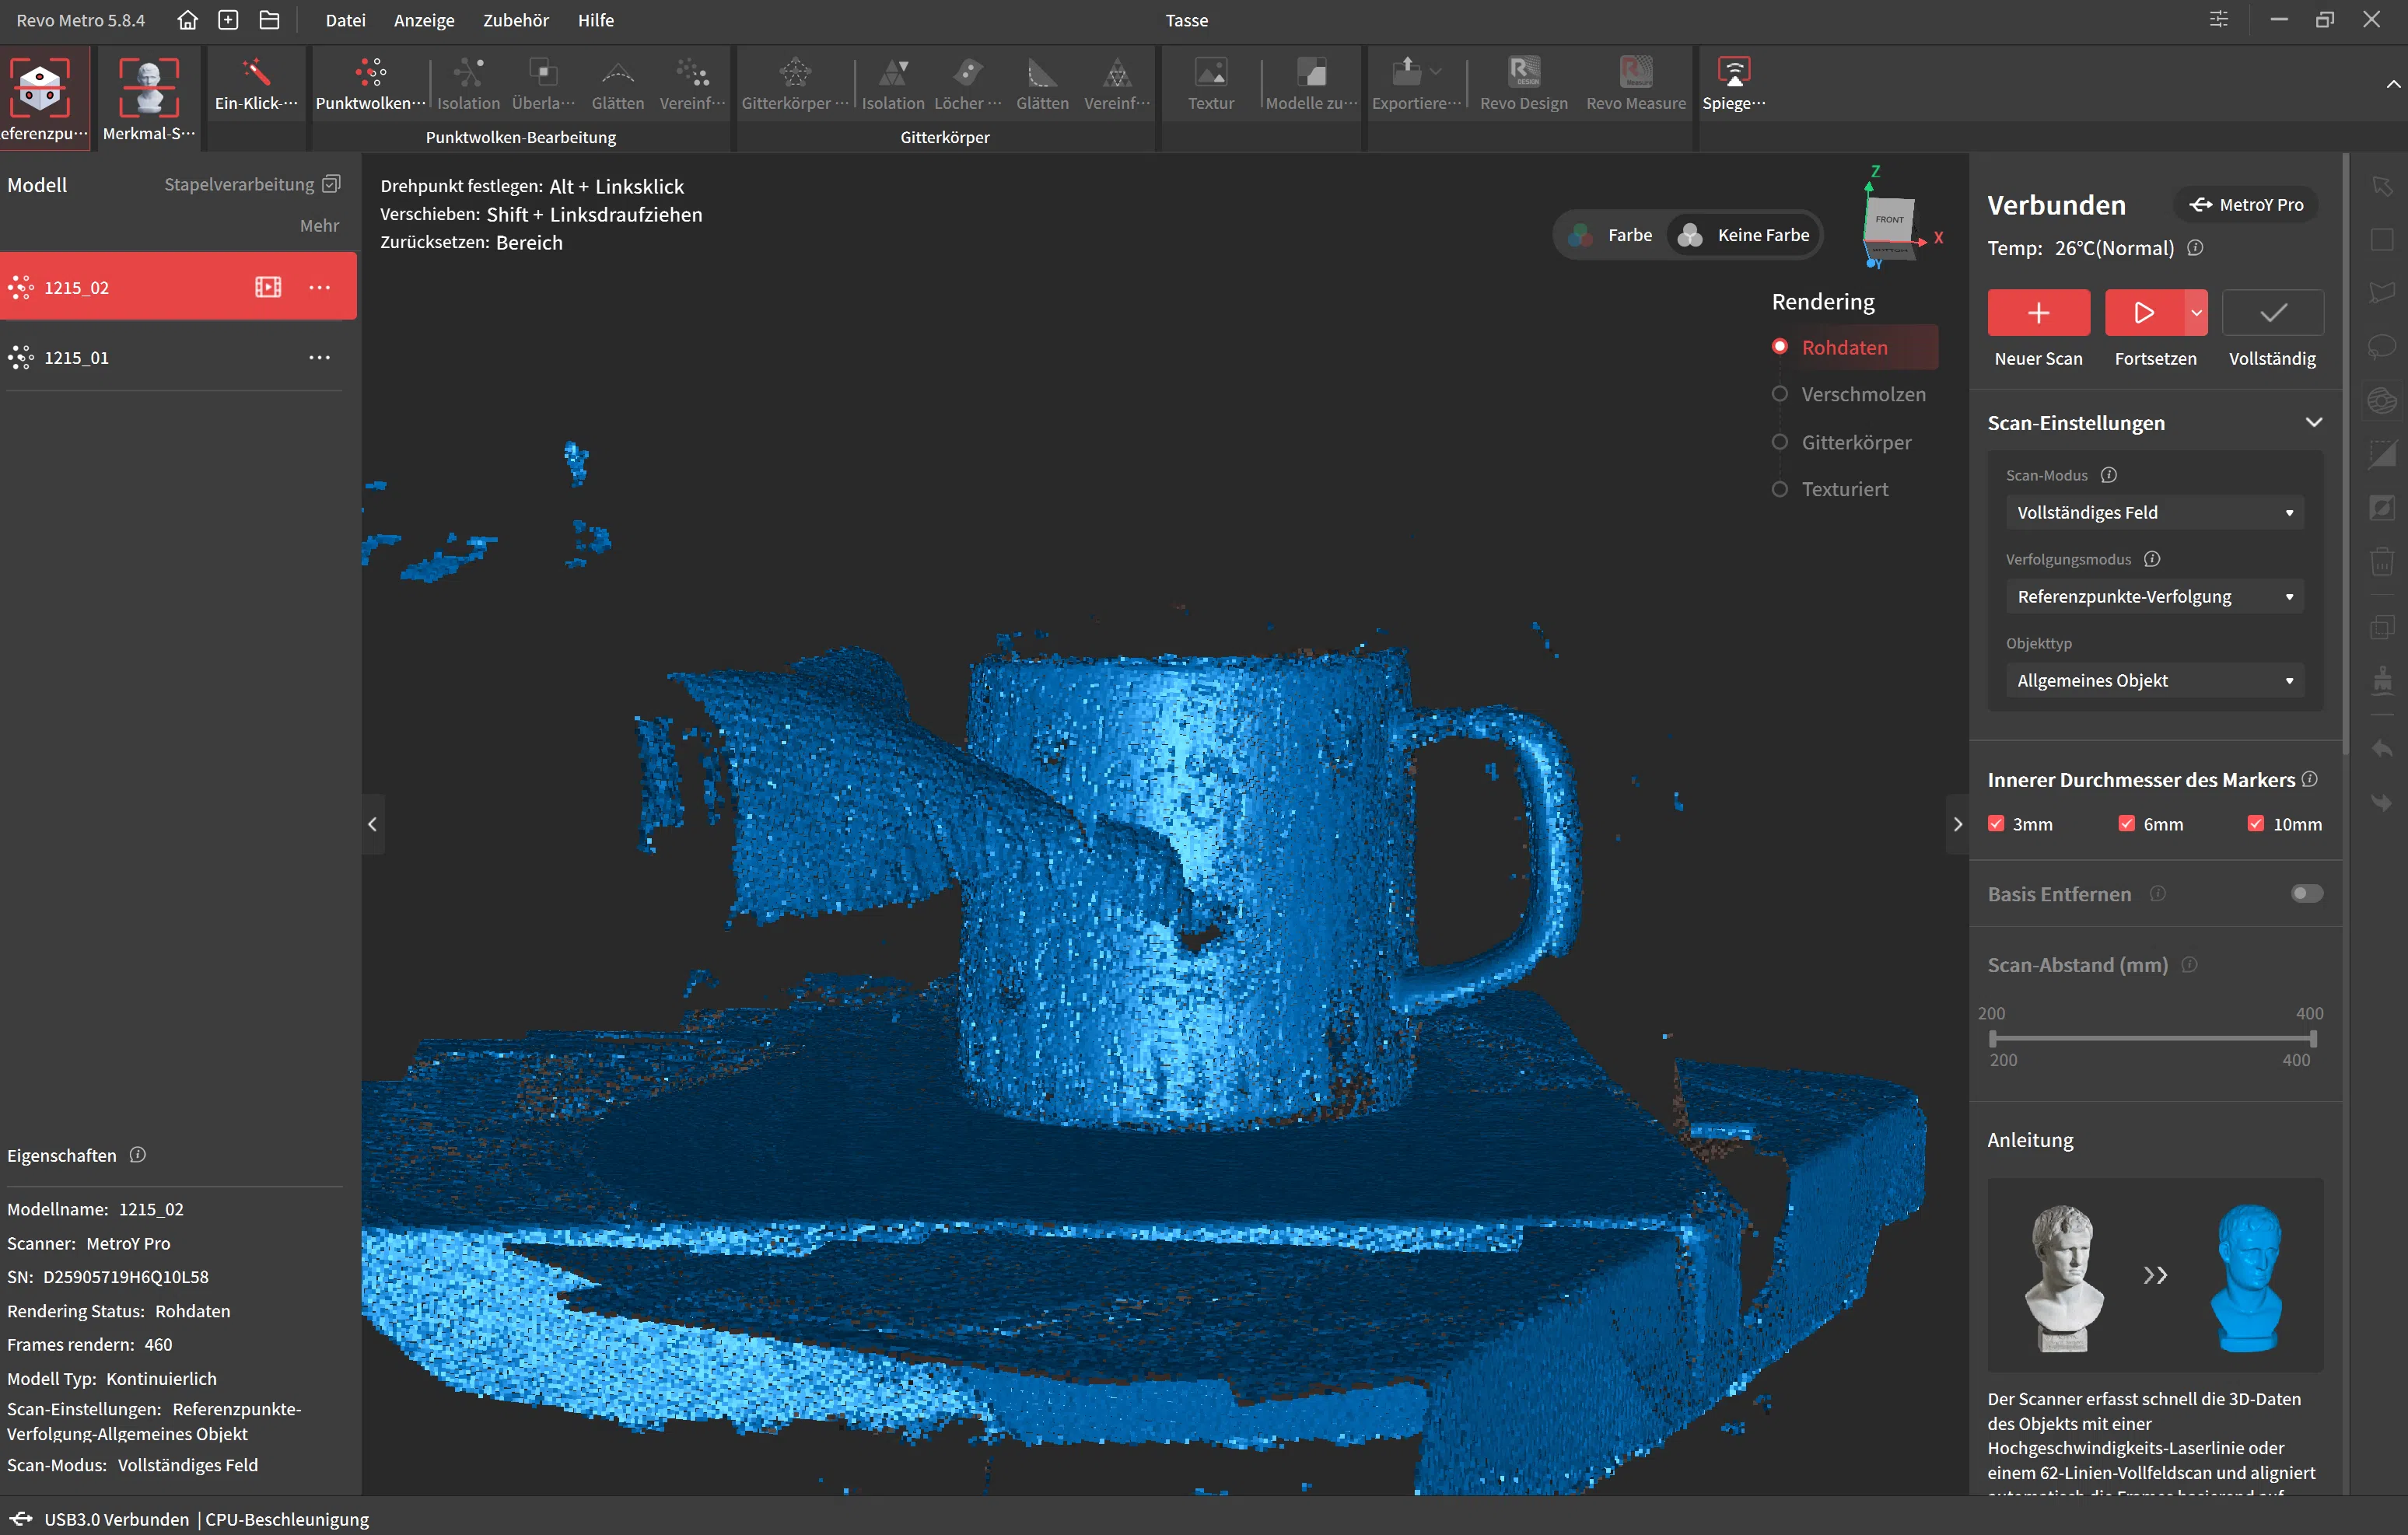
Task: Select the Verschmolzen rendering option
Action: 1862,394
